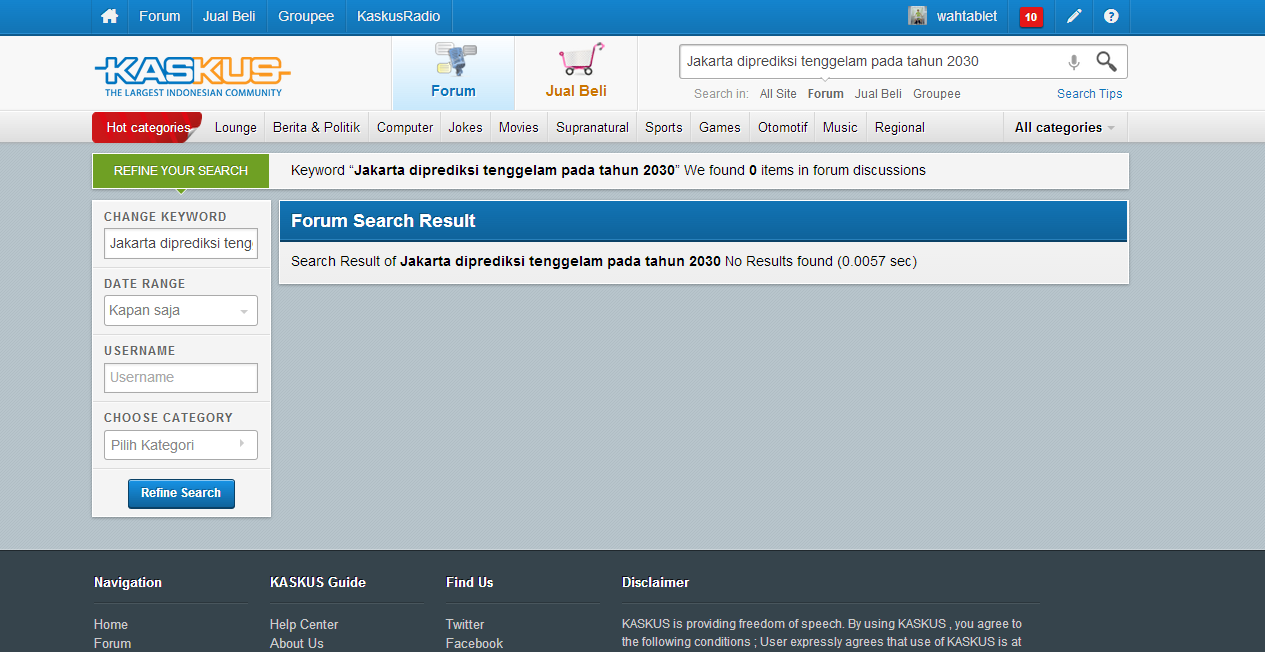Open KaskusRadio in the top navigation bar
The width and height of the screenshot is (1265, 652).
398,16
